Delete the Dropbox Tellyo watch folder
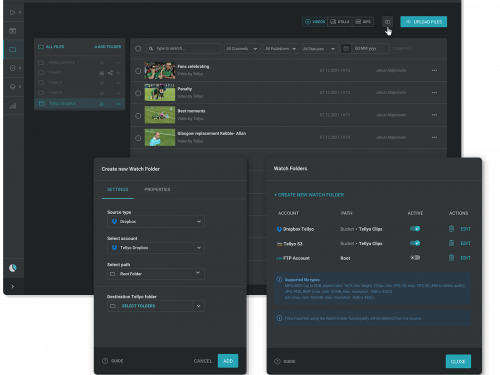 [x=451, y=229]
